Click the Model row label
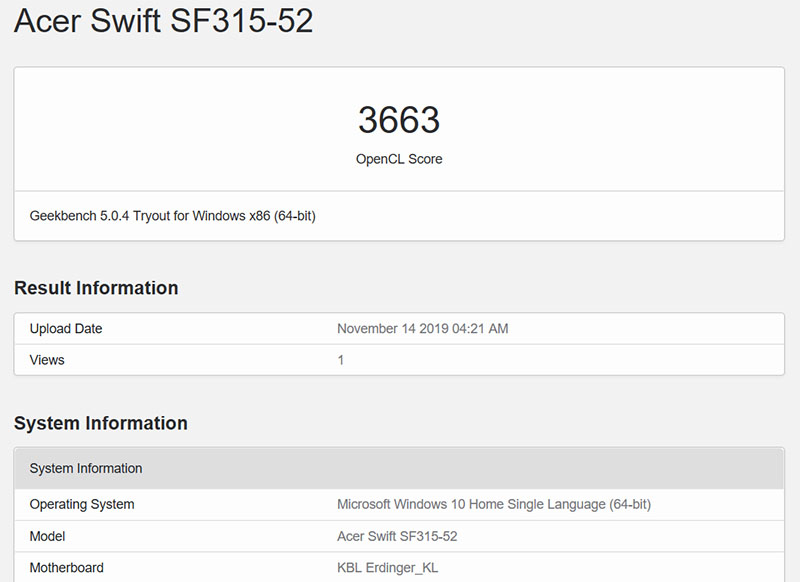800x582 pixels. [x=47, y=536]
